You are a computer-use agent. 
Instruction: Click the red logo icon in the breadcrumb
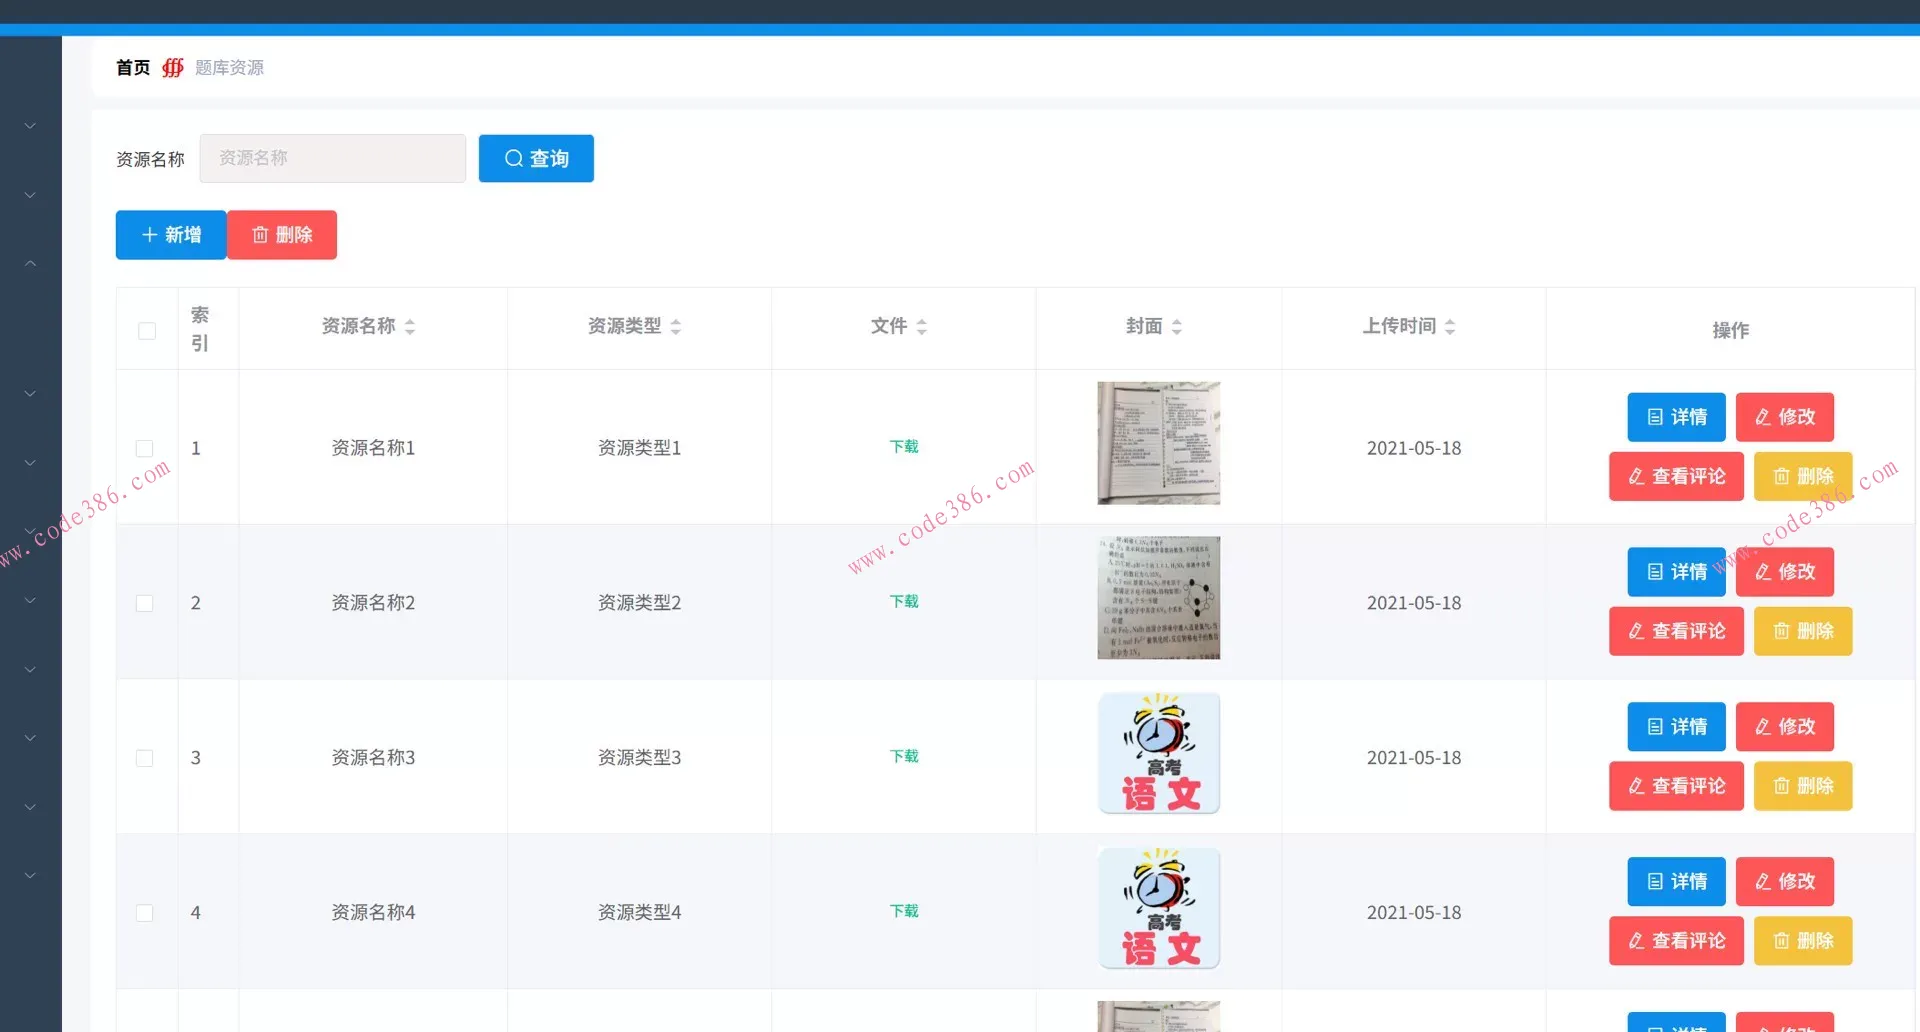[172, 68]
